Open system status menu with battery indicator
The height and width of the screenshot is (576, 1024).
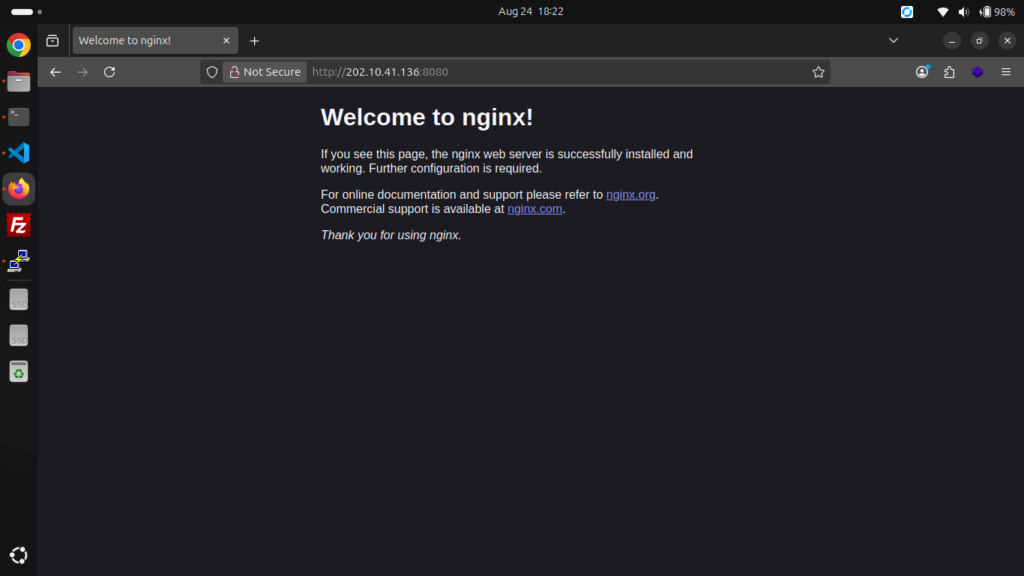[x=976, y=12]
